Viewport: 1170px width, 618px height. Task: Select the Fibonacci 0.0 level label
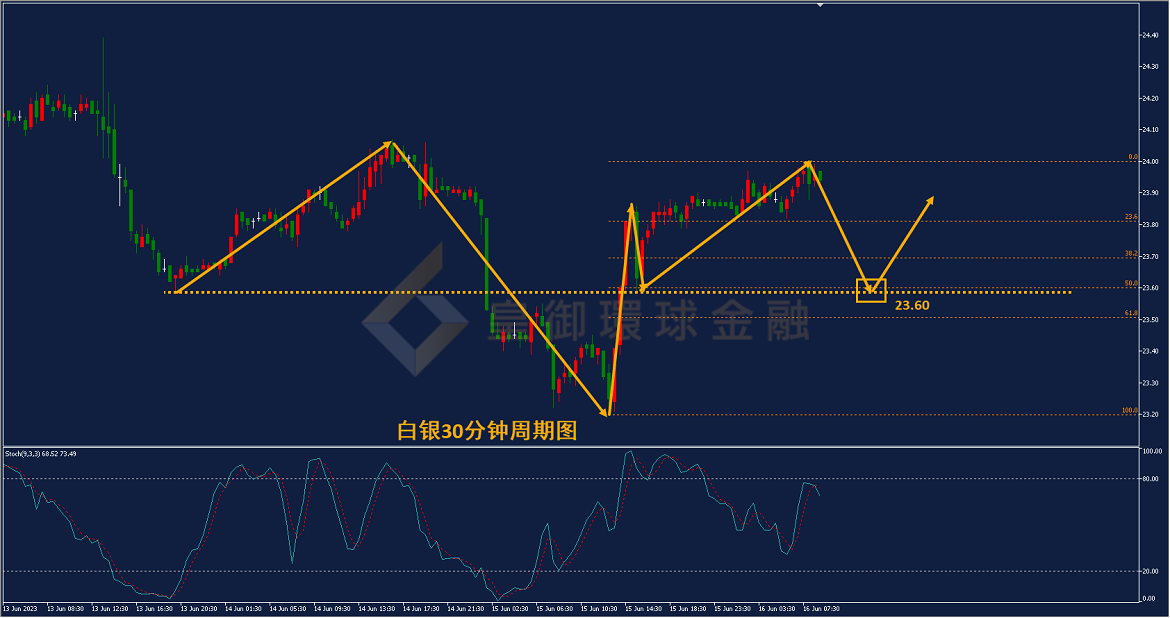pyautogui.click(x=1133, y=157)
